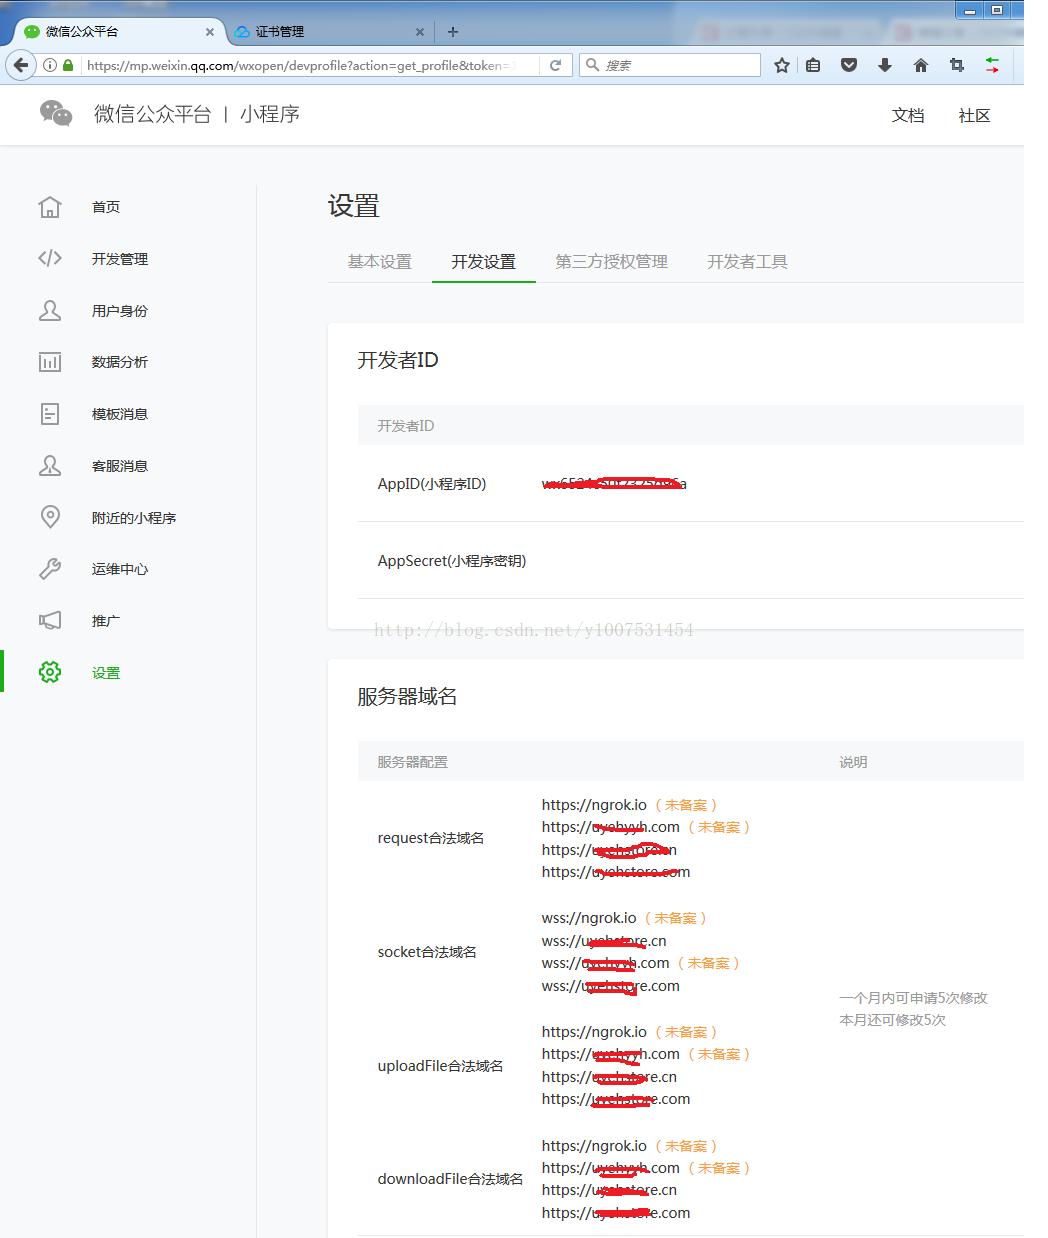Image resolution: width=1048 pixels, height=1238 pixels.
Task: Click the home icon in sidebar
Action: click(50, 207)
